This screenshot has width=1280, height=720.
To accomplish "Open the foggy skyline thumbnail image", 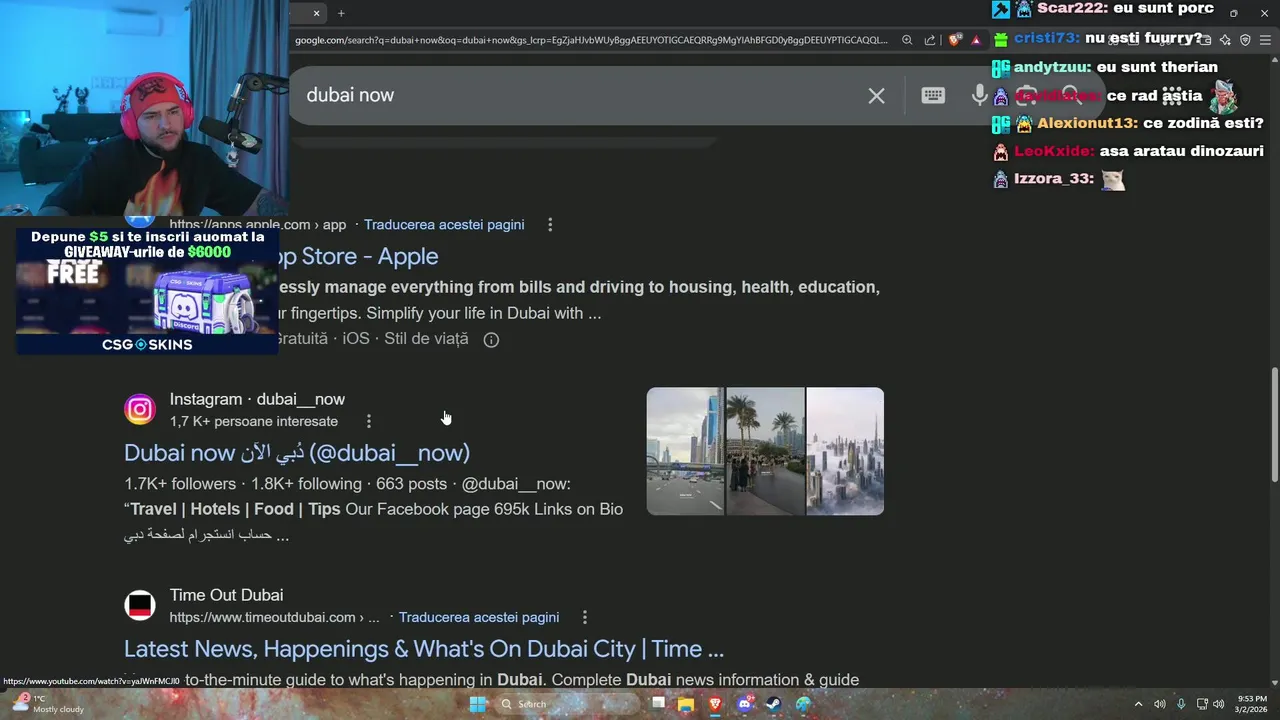I will (845, 451).
